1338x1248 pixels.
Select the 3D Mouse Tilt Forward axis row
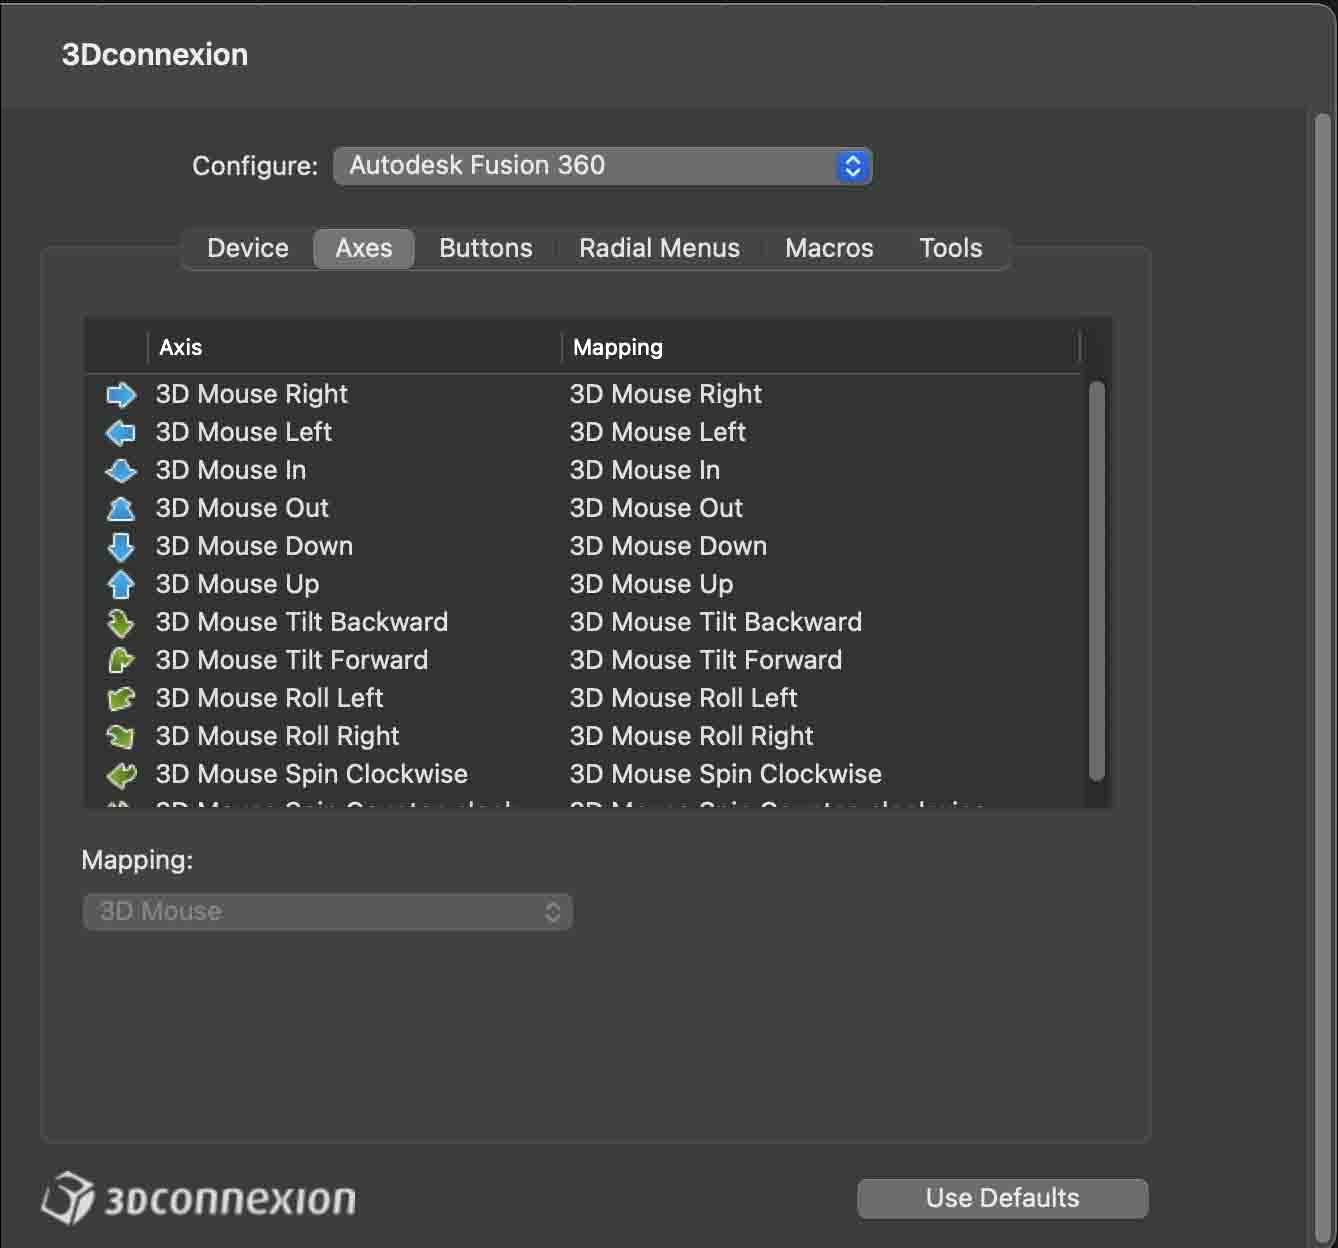click(x=584, y=661)
